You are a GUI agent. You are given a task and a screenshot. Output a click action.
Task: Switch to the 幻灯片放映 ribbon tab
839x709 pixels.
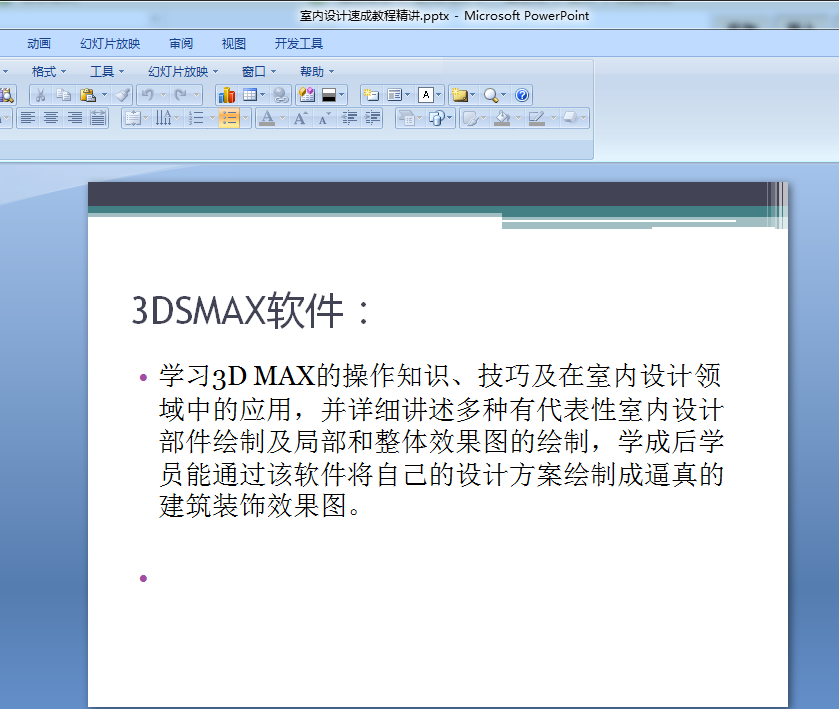110,44
